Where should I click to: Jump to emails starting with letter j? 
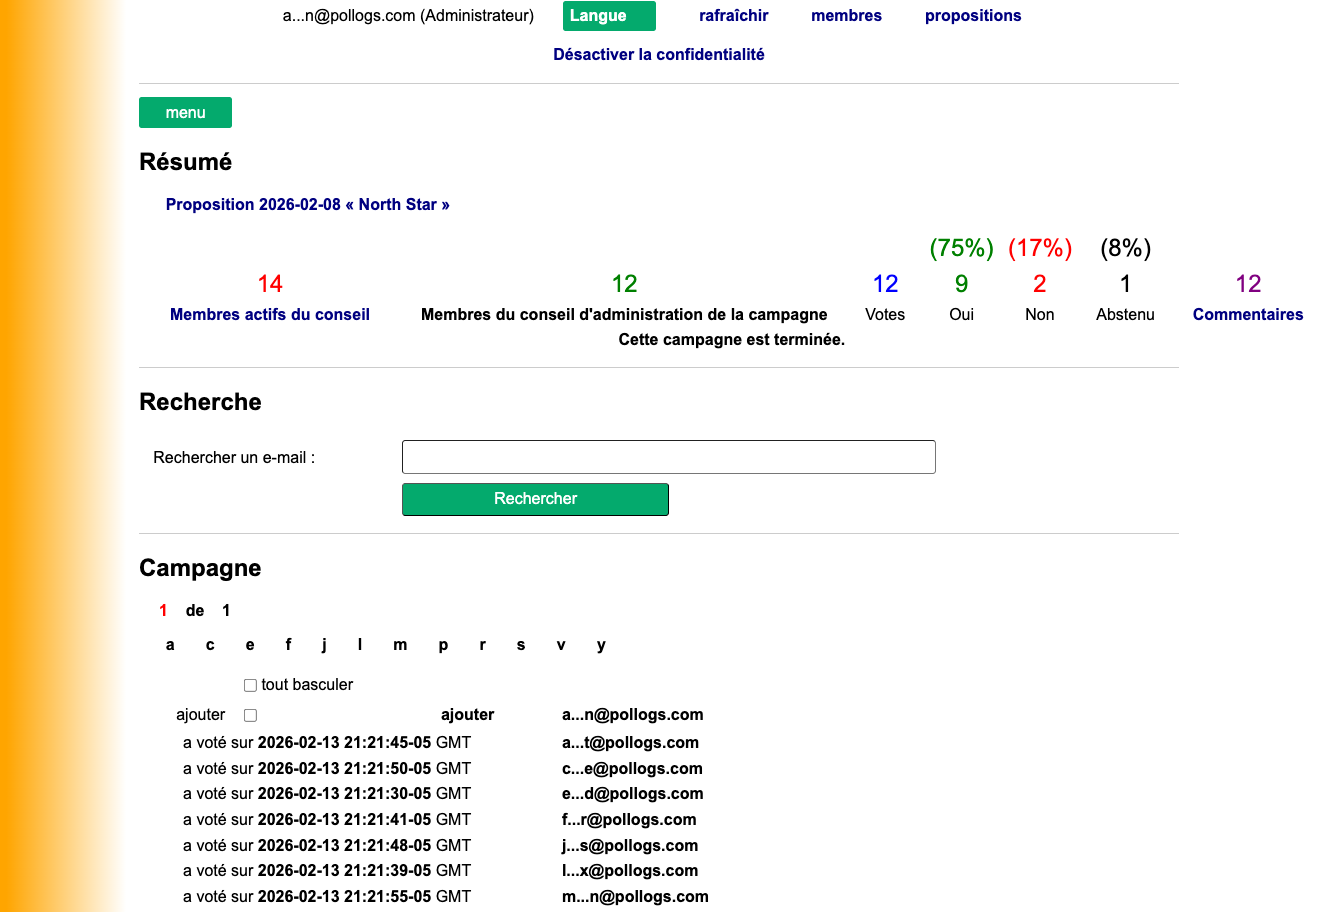coord(324,645)
